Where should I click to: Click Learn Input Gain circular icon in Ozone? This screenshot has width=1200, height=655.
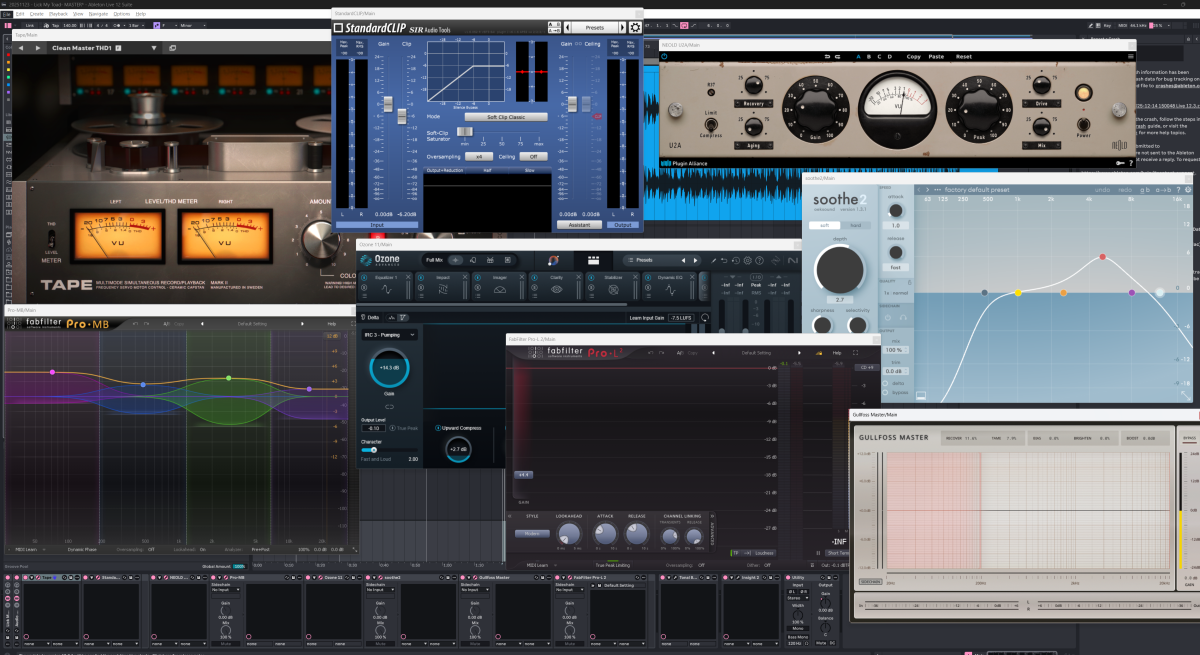[705, 317]
